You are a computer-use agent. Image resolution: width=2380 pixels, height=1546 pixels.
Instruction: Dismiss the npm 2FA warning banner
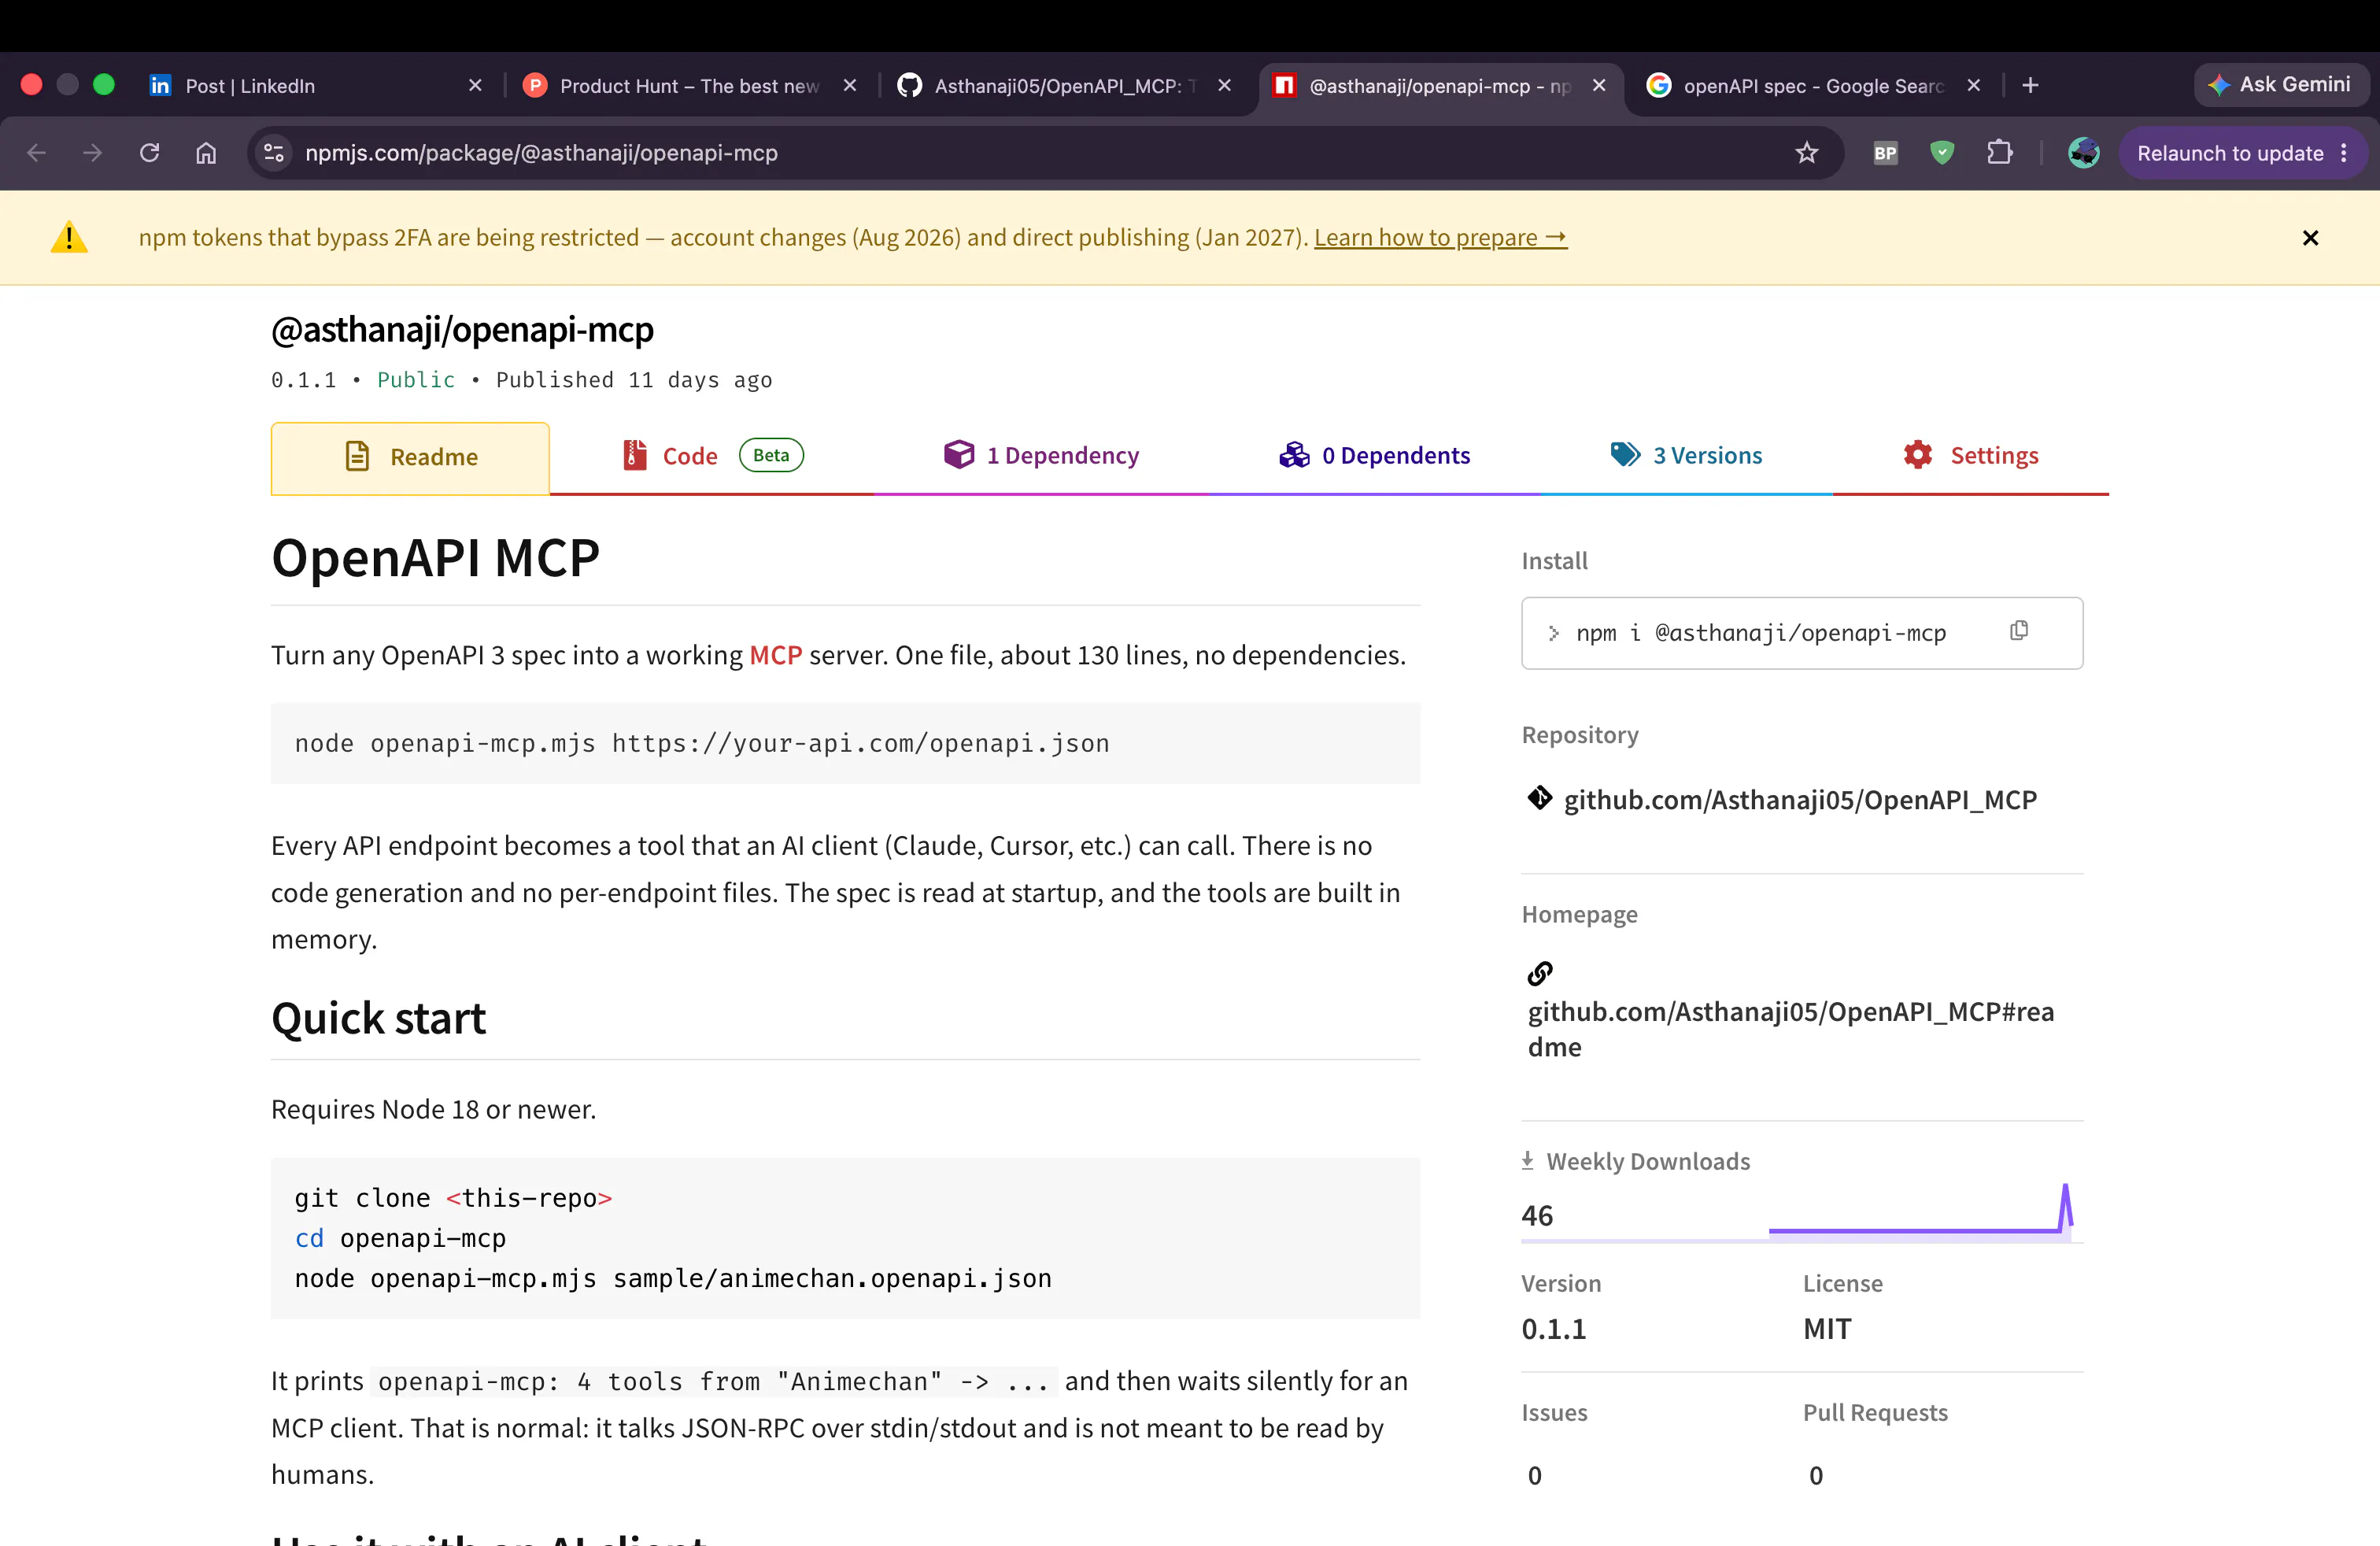2310,238
